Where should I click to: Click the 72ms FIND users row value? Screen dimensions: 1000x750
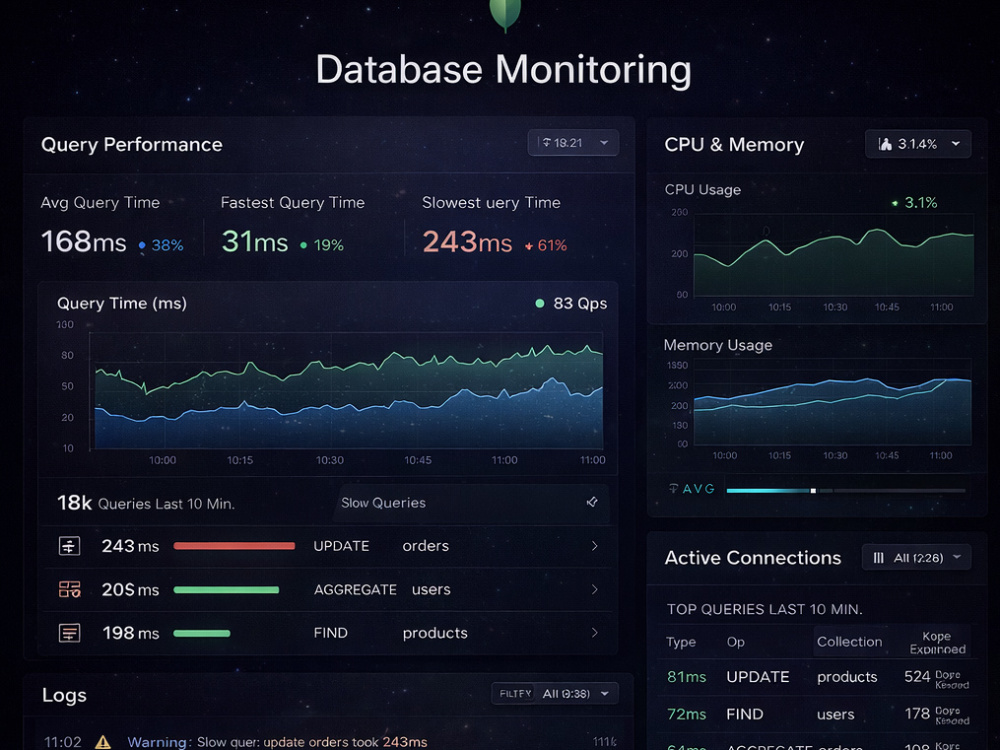pyautogui.click(x=686, y=714)
